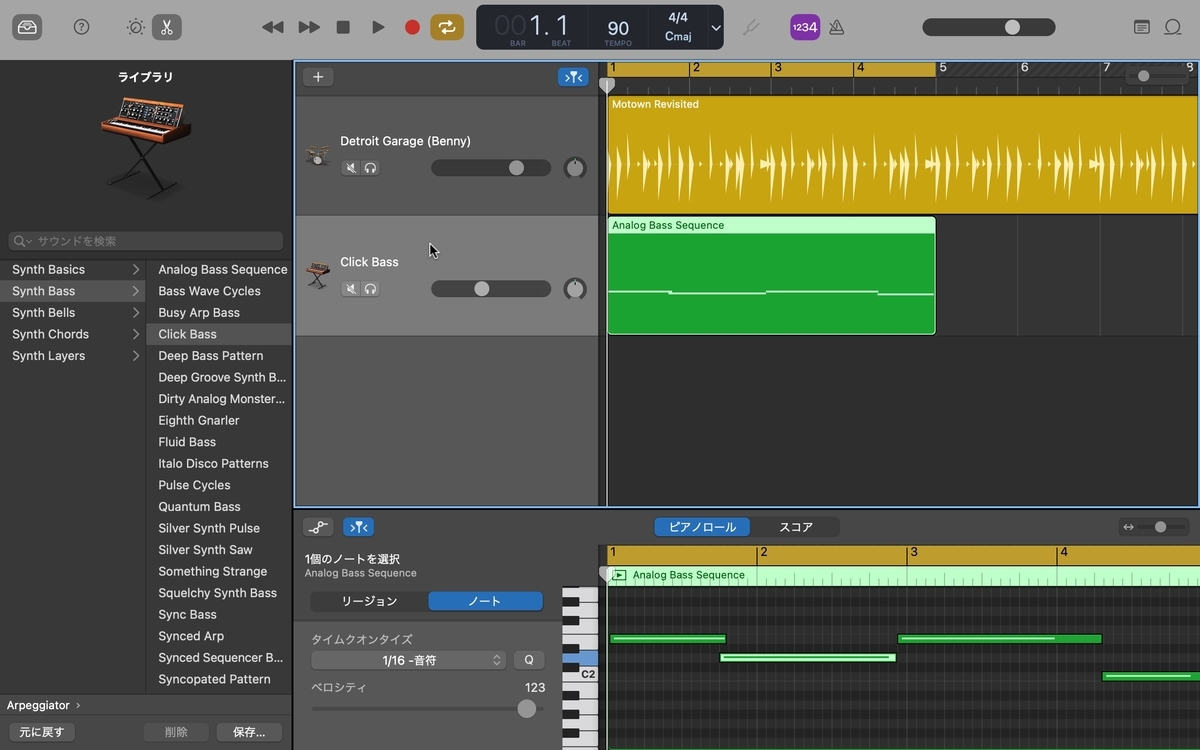Screen dimensions: 1200x750
Task: Add a new track with plus button
Action: pyautogui.click(x=318, y=77)
